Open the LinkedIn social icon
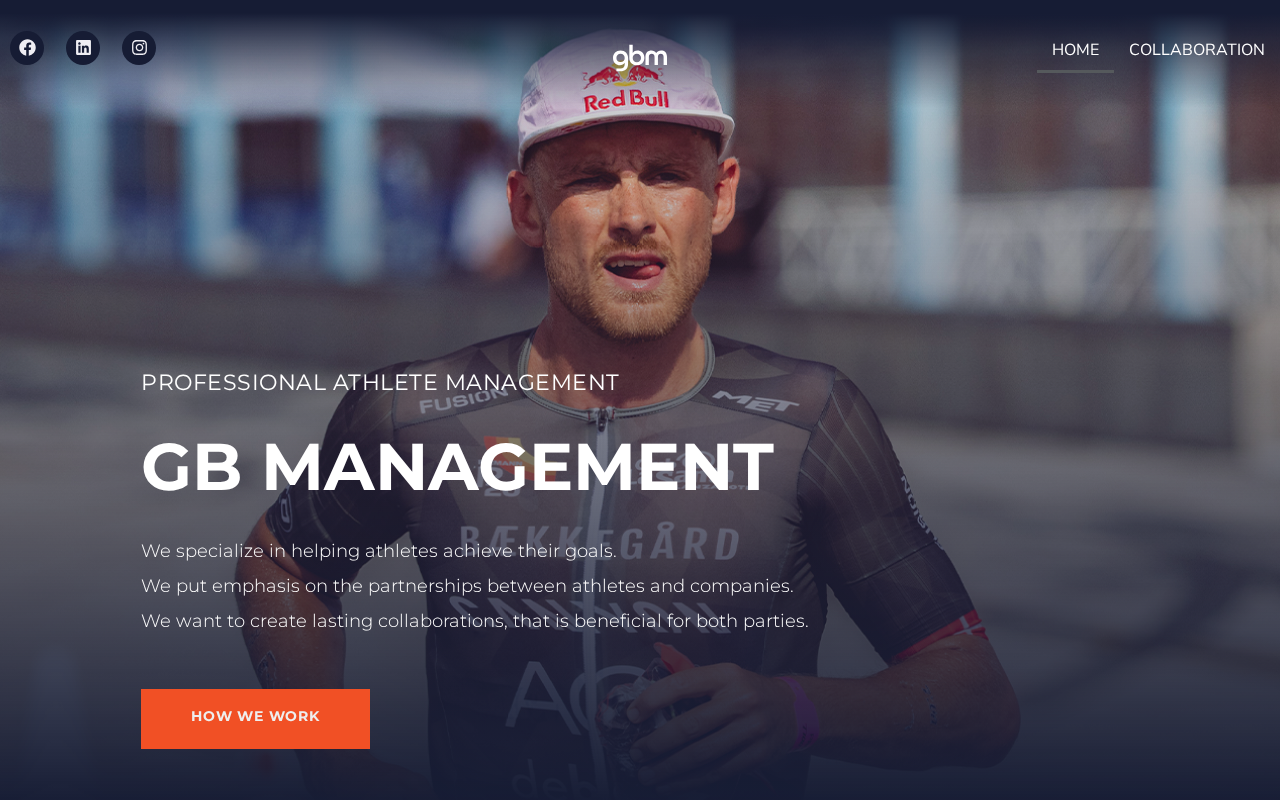The height and width of the screenshot is (800, 1280). (x=83, y=48)
